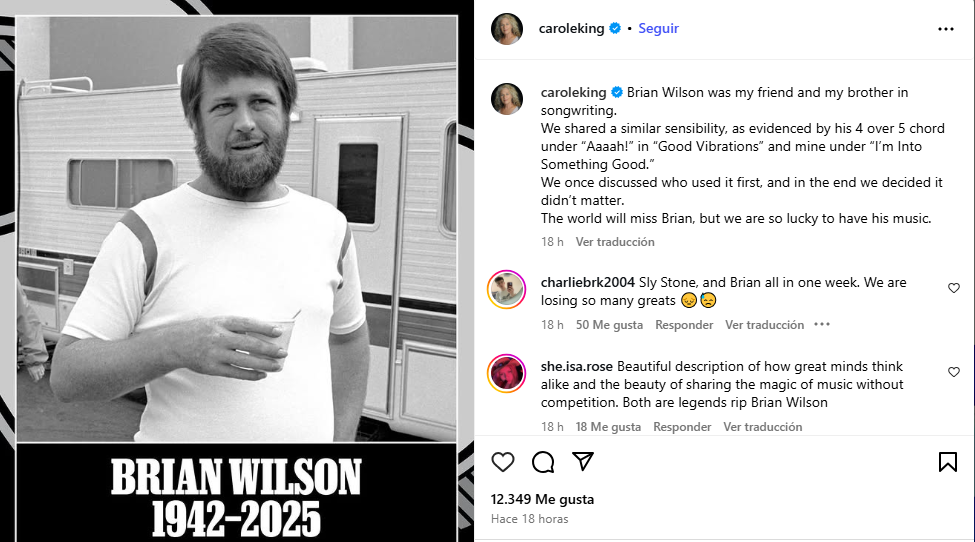Open charliebrk2004's profile avatar
Image resolution: width=975 pixels, height=542 pixels.
[x=506, y=290]
